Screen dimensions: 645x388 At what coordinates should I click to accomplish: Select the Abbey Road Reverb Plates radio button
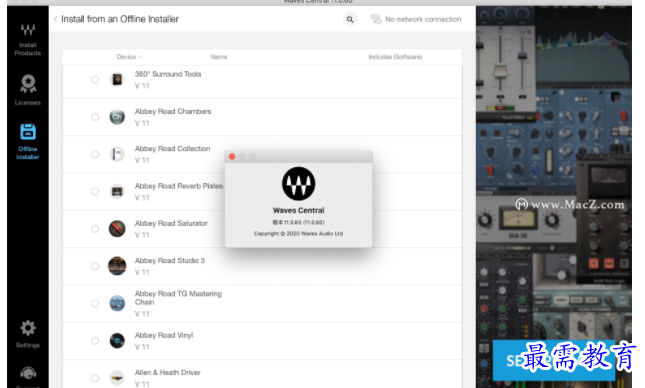pos(95,191)
